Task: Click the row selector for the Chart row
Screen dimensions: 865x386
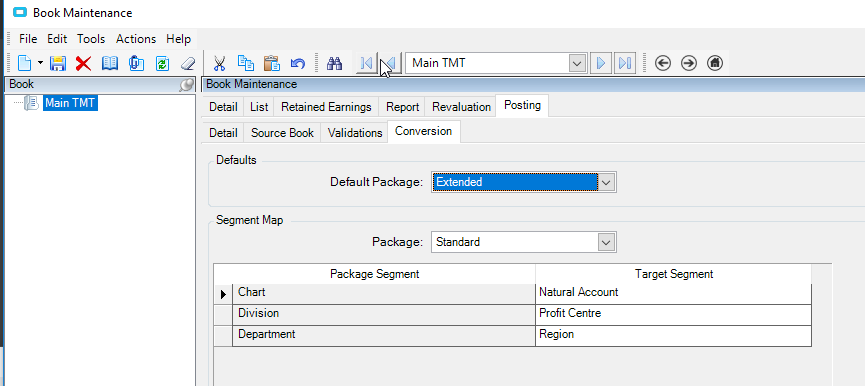Action: click(x=223, y=294)
